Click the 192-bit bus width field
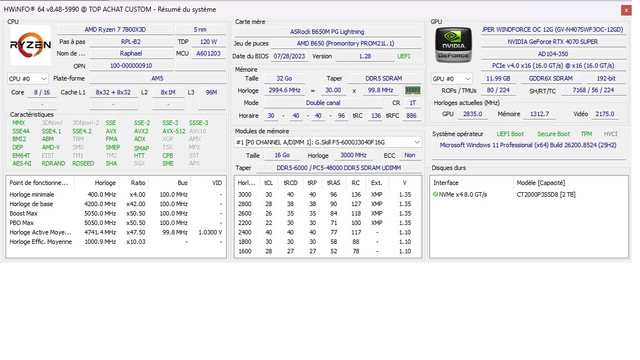 (x=606, y=78)
